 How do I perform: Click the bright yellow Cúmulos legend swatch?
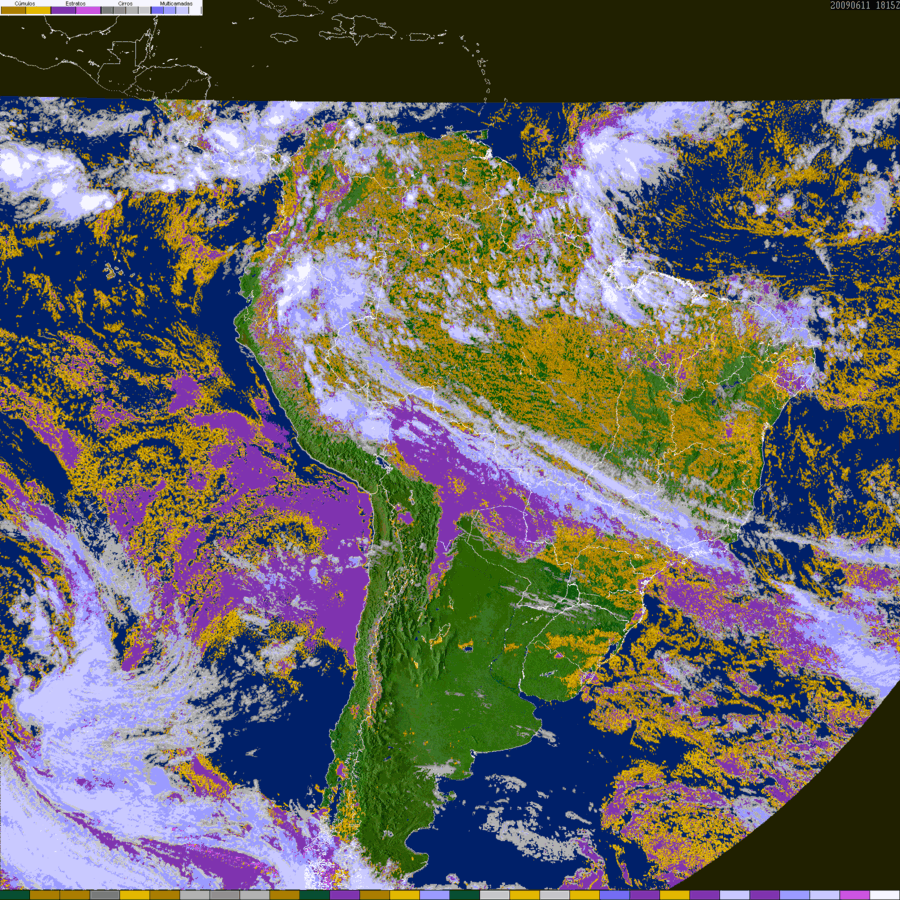tap(38, 10)
